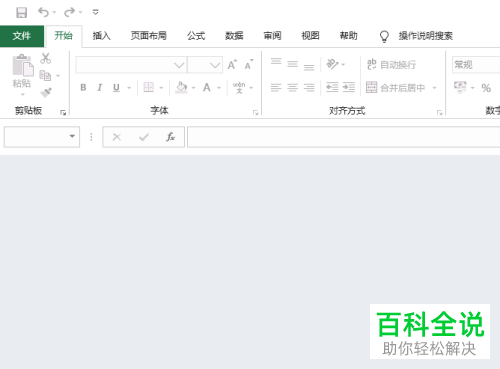
Task: Switch to the 开始 (Home) tab
Action: 63,36
